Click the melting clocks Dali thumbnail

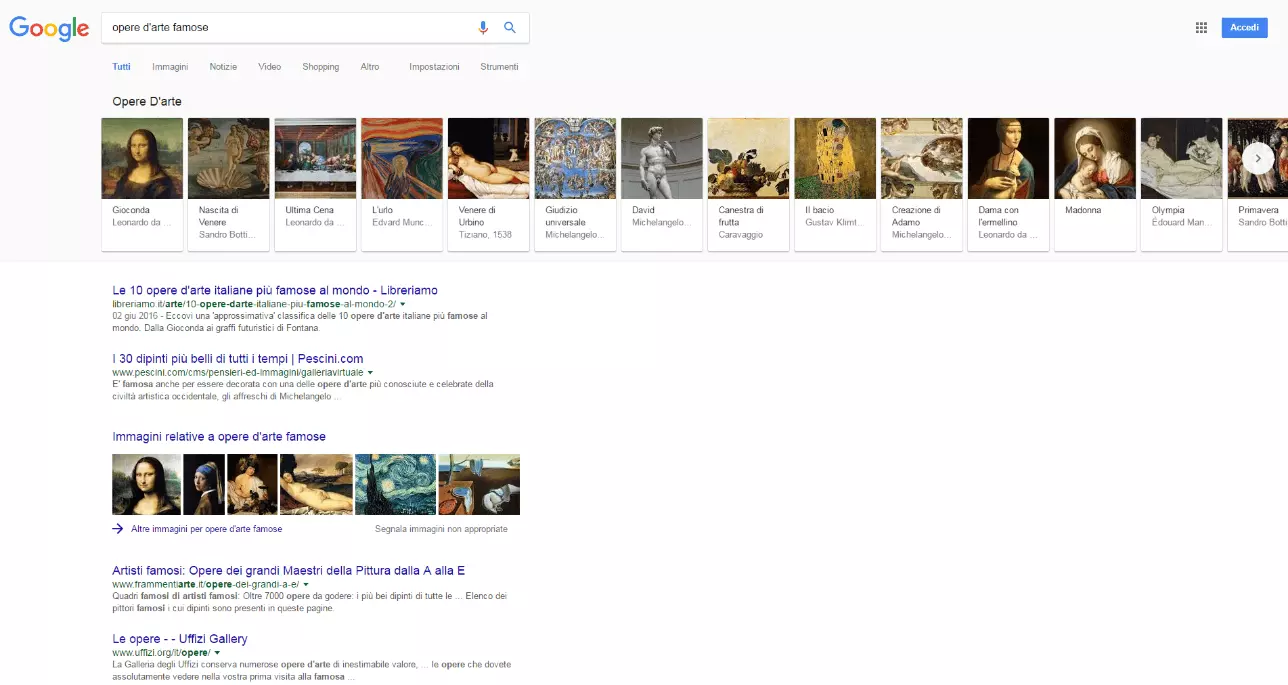point(479,484)
